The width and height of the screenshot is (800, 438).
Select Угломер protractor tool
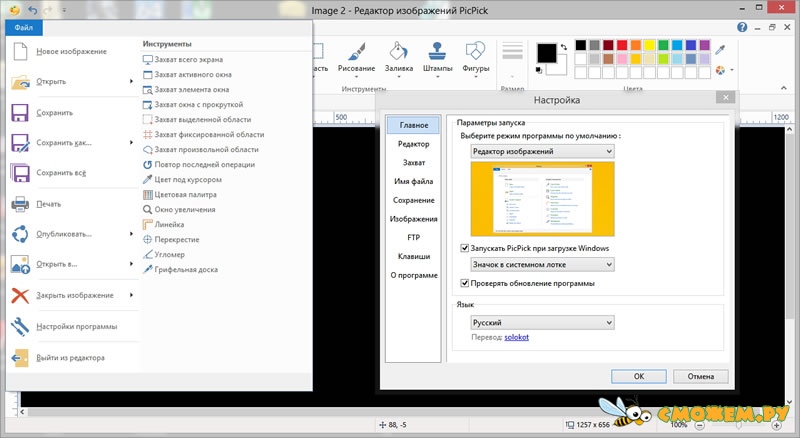point(164,255)
